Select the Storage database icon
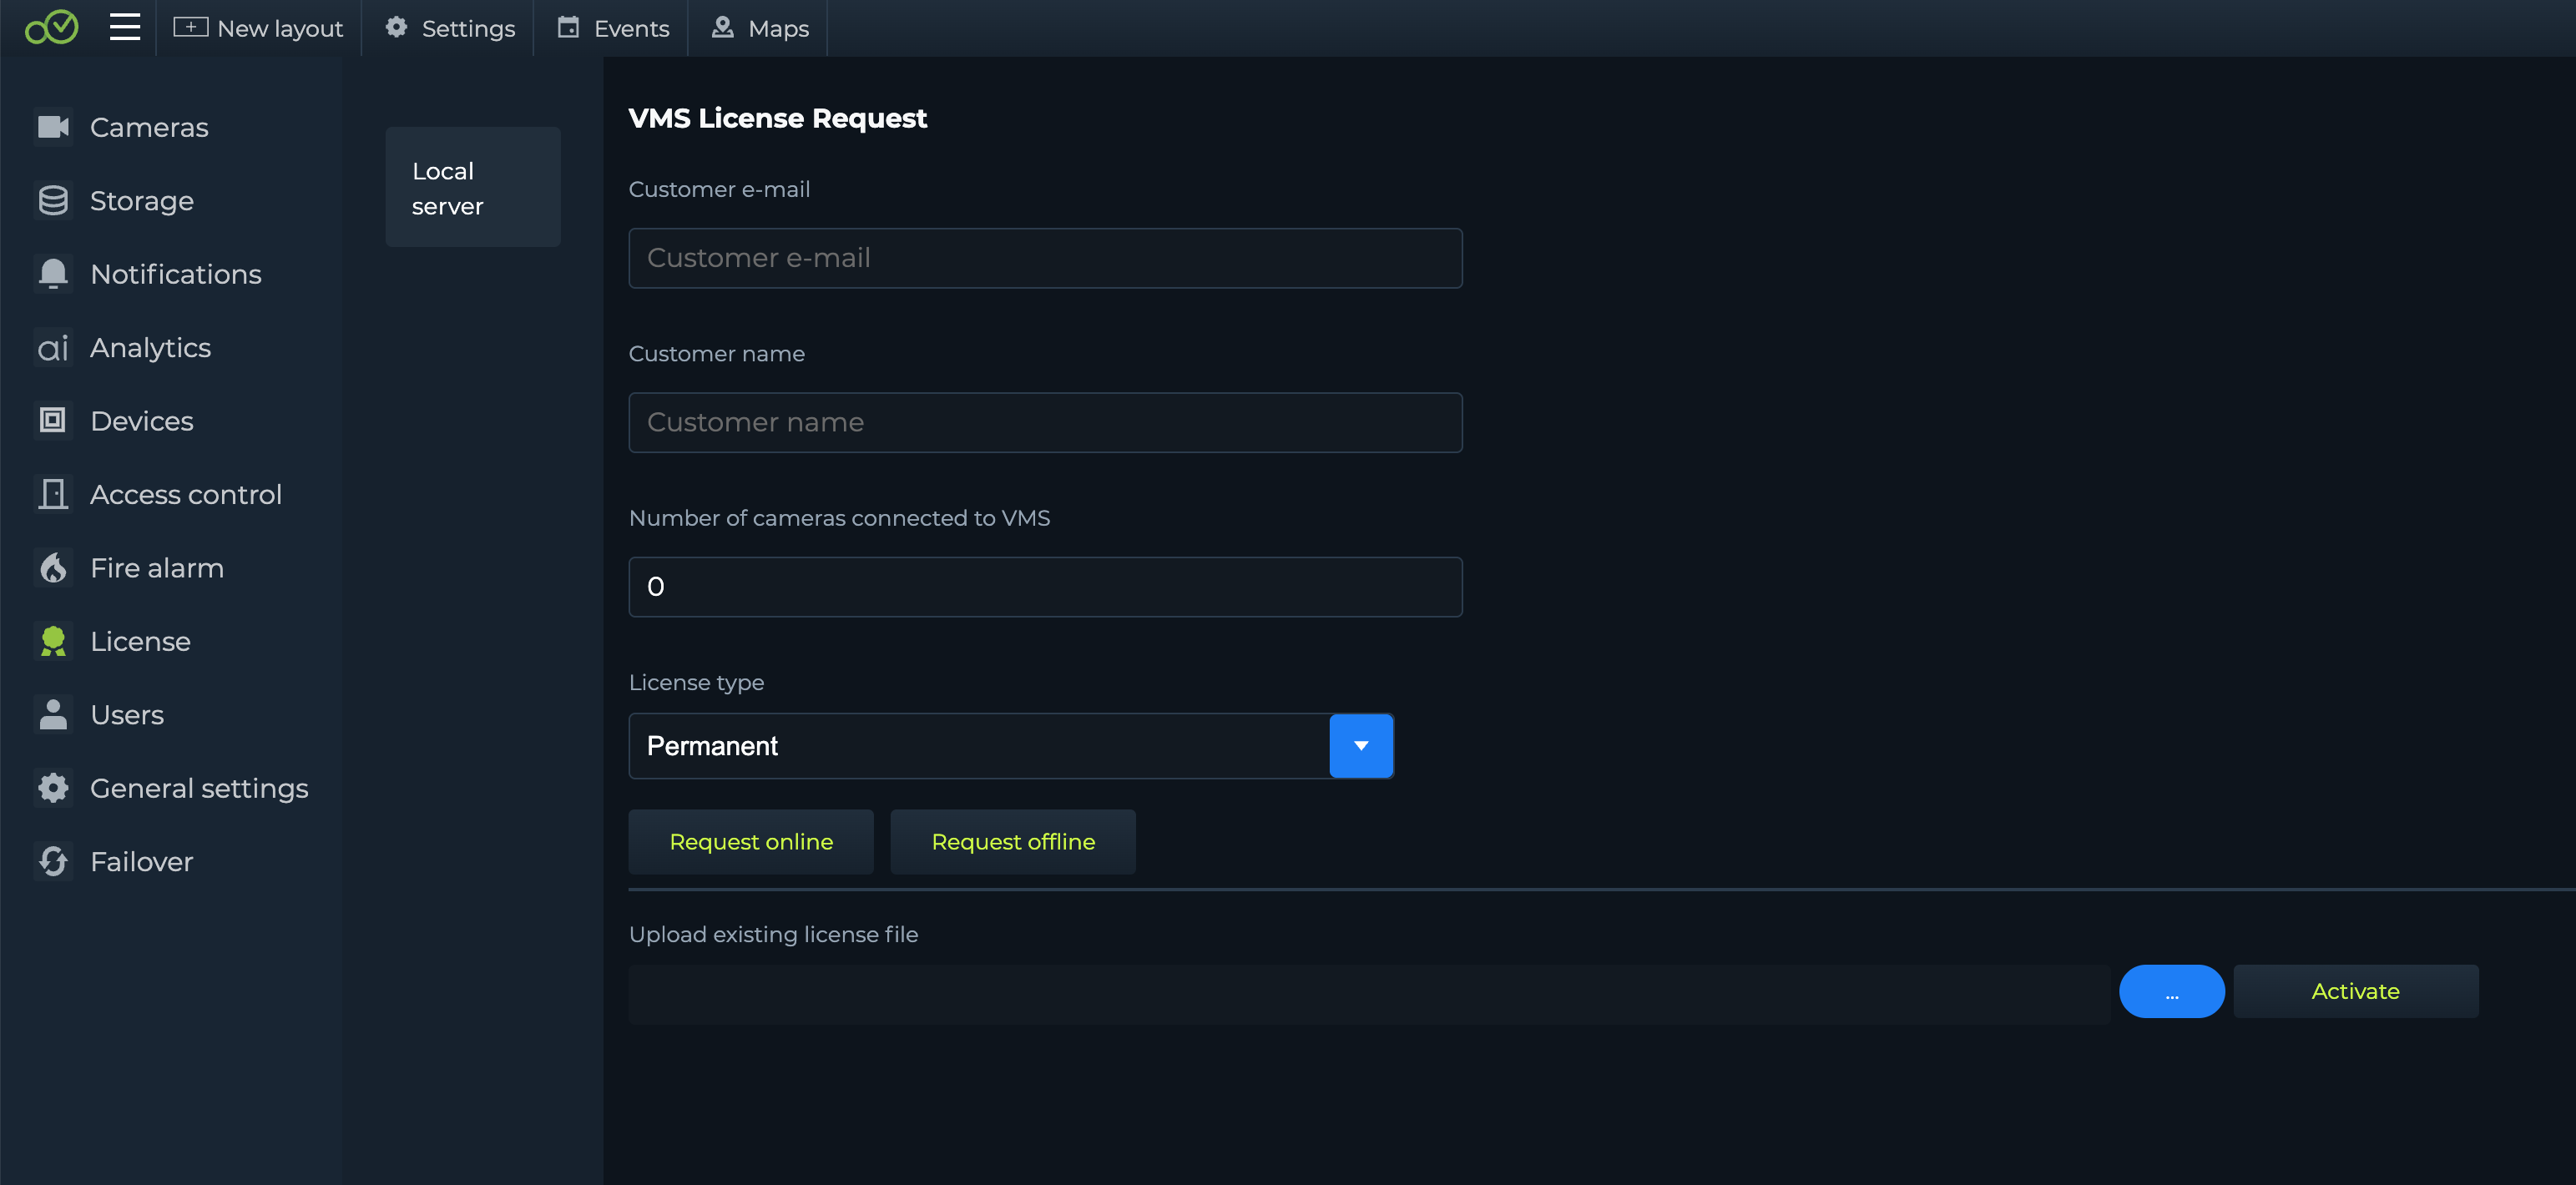 [x=53, y=201]
